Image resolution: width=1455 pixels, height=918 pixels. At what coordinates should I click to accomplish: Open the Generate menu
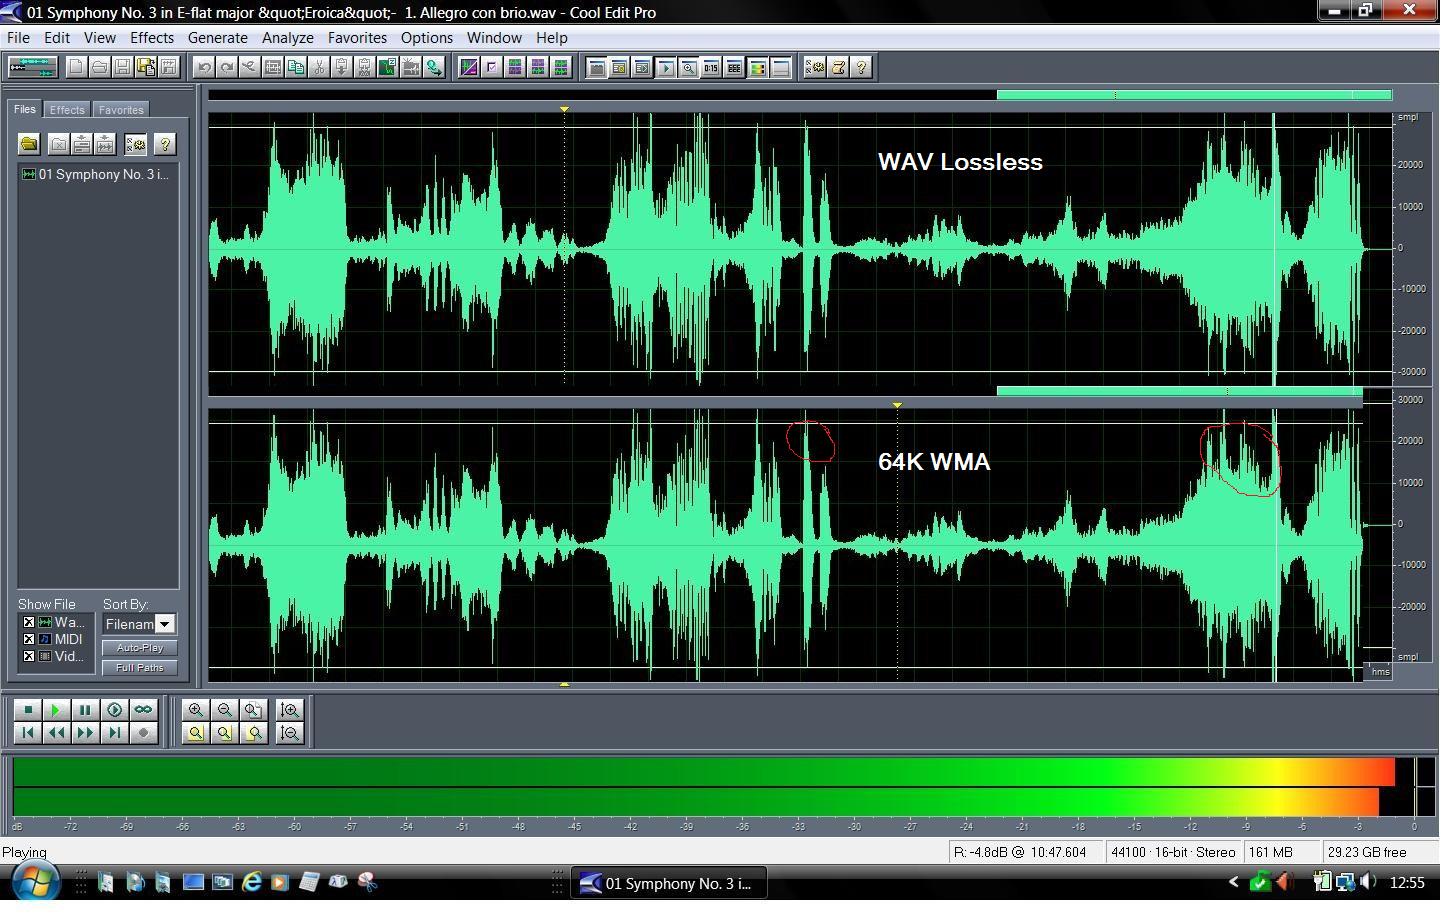219,38
